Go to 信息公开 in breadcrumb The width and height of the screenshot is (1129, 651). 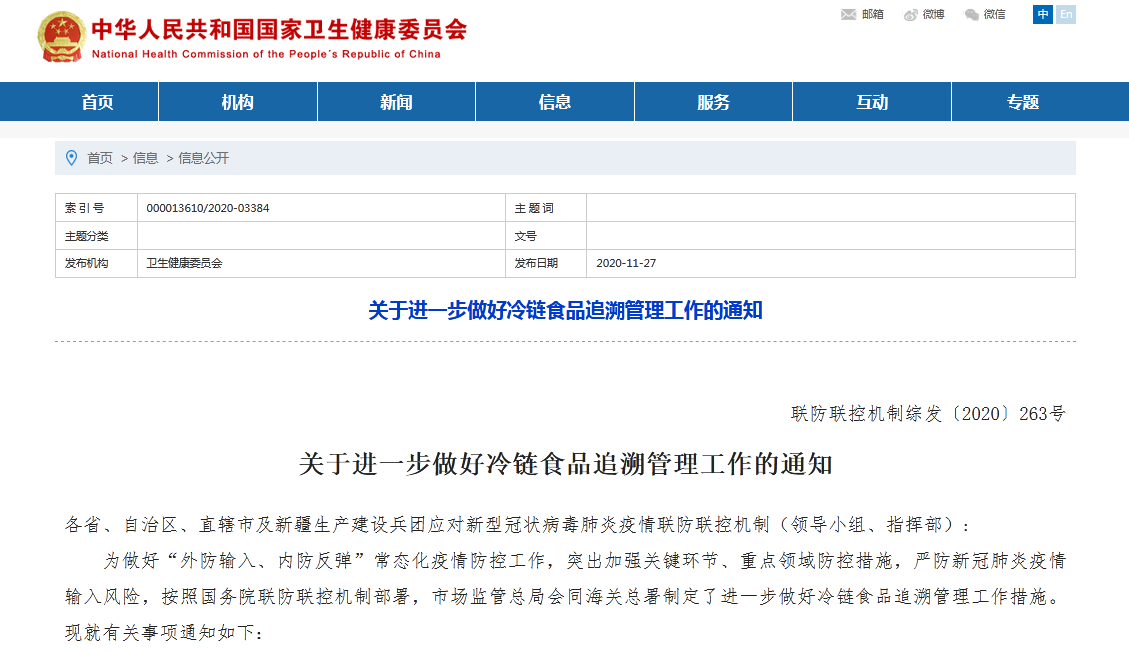tap(203, 158)
